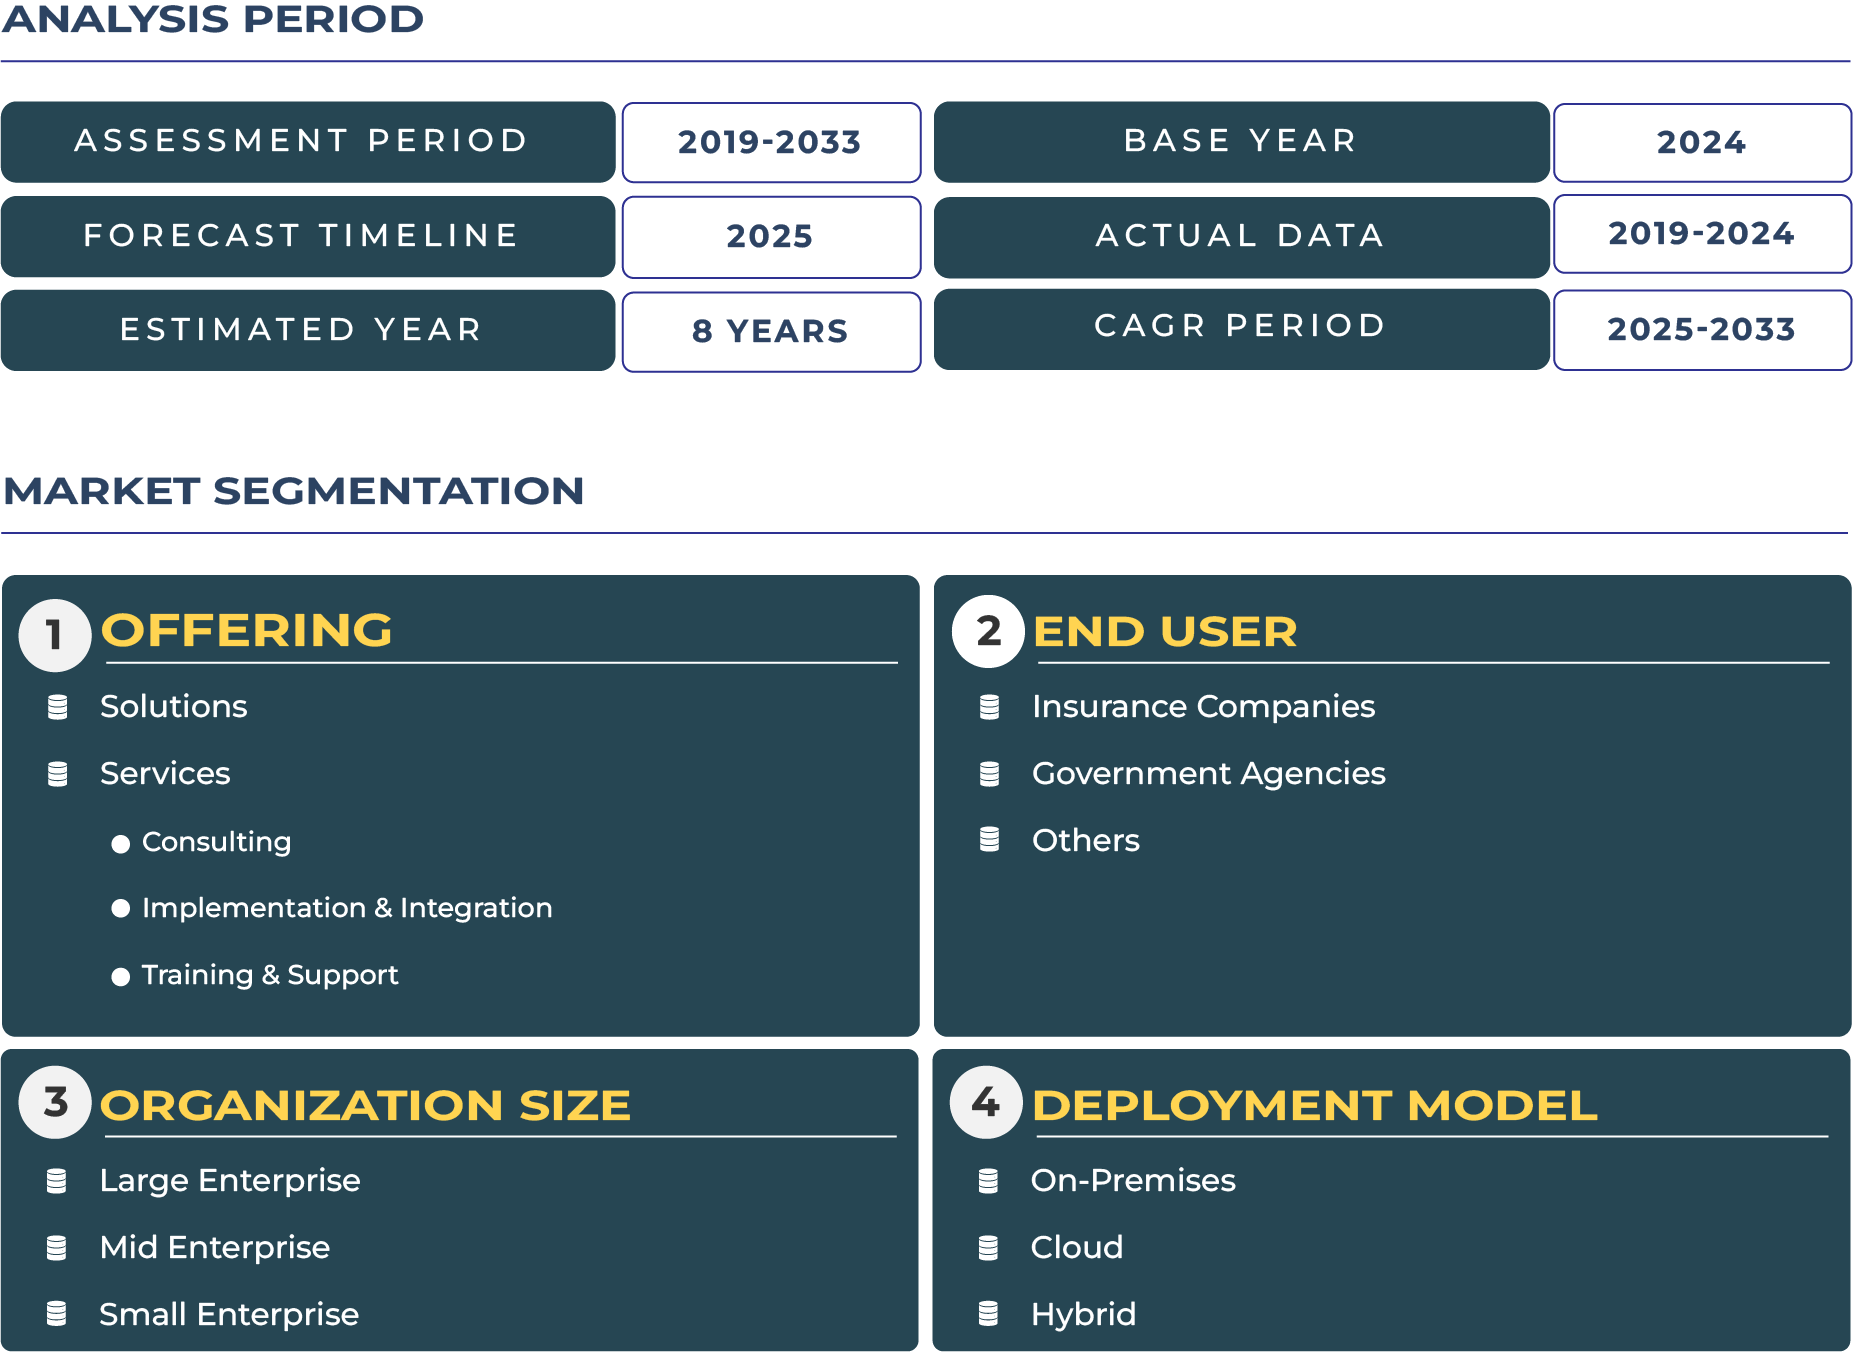This screenshot has width=1853, height=1352.
Task: Click the icon beside Large Enterprise
Action: [57, 1181]
